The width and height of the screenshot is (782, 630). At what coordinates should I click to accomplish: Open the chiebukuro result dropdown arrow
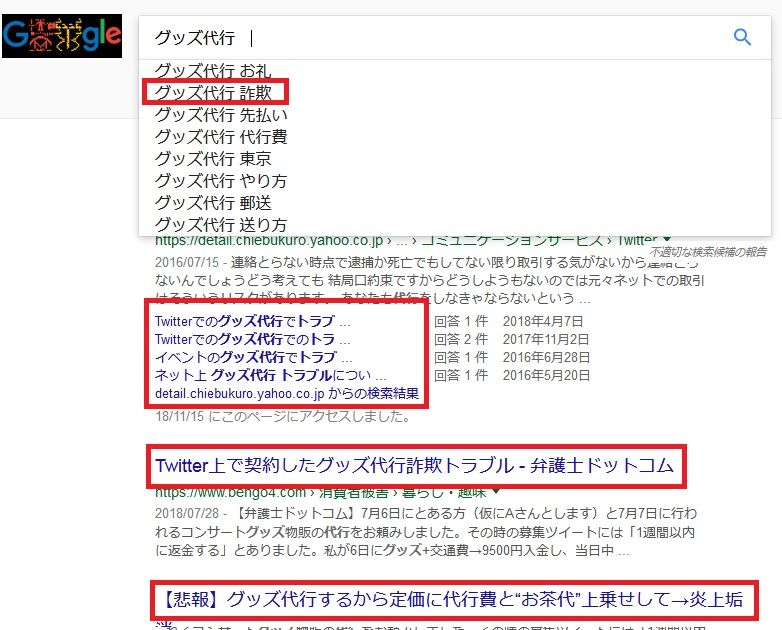[x=667, y=239]
